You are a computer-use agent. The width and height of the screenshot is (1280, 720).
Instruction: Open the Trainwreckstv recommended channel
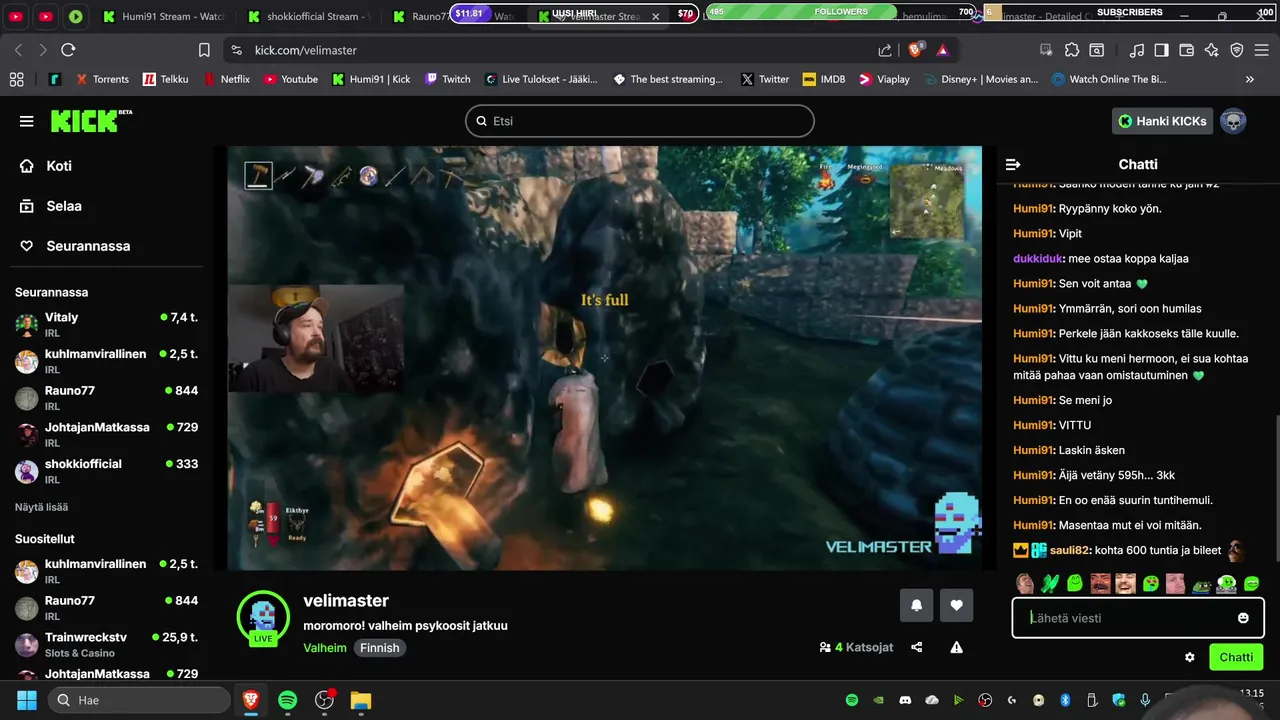pyautogui.click(x=107, y=644)
